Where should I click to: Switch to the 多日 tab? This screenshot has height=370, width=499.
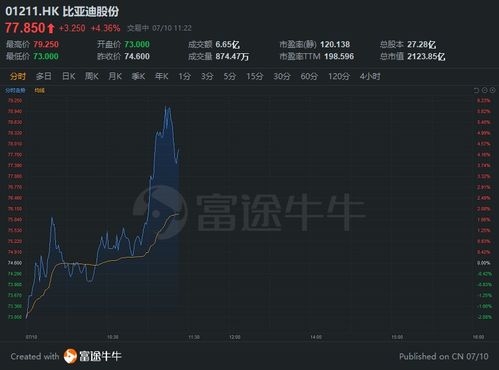pos(44,76)
